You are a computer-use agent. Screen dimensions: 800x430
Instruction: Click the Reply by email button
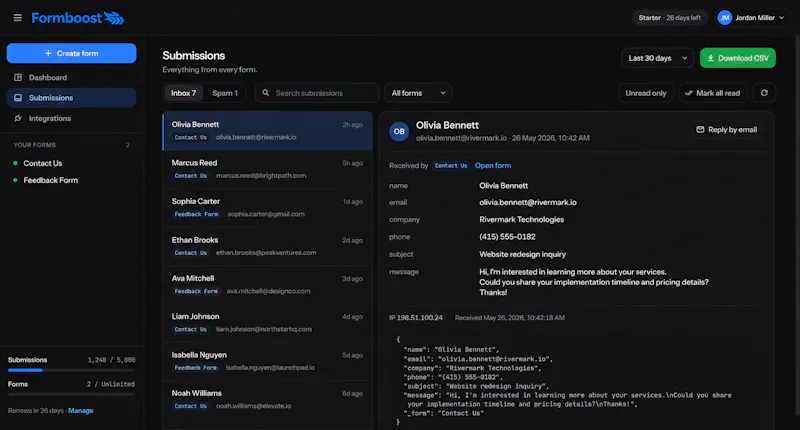pyautogui.click(x=727, y=130)
